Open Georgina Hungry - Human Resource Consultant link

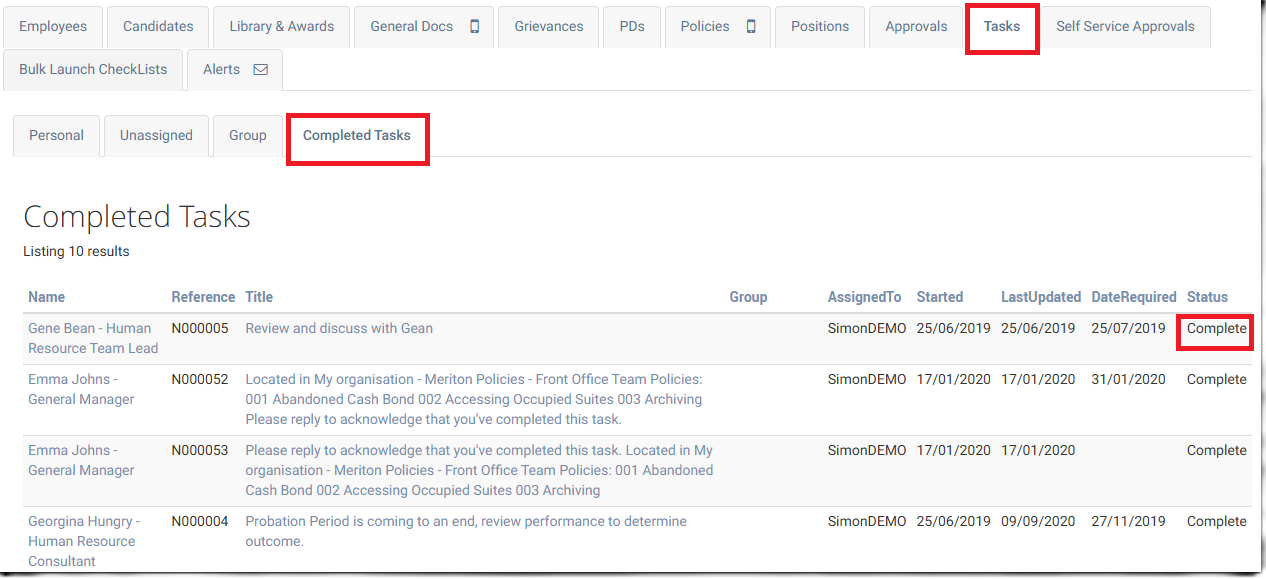84,541
